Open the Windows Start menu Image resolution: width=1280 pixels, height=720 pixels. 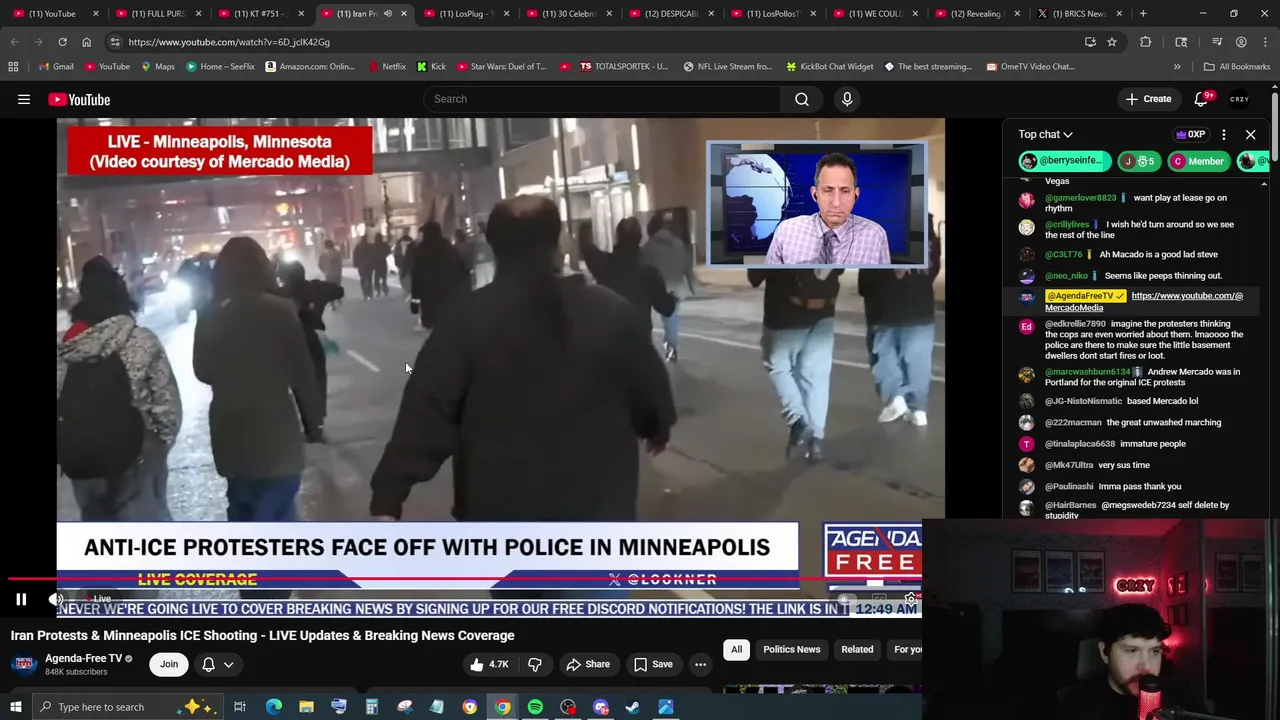click(x=15, y=707)
